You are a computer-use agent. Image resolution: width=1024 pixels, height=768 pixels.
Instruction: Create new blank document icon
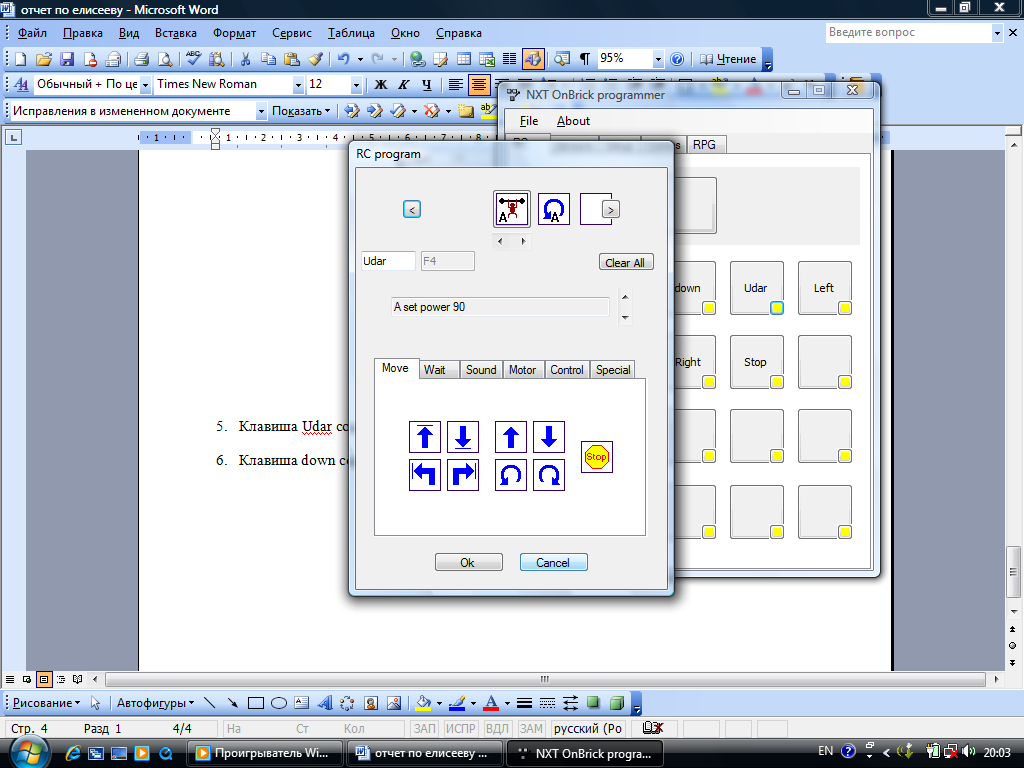point(20,59)
